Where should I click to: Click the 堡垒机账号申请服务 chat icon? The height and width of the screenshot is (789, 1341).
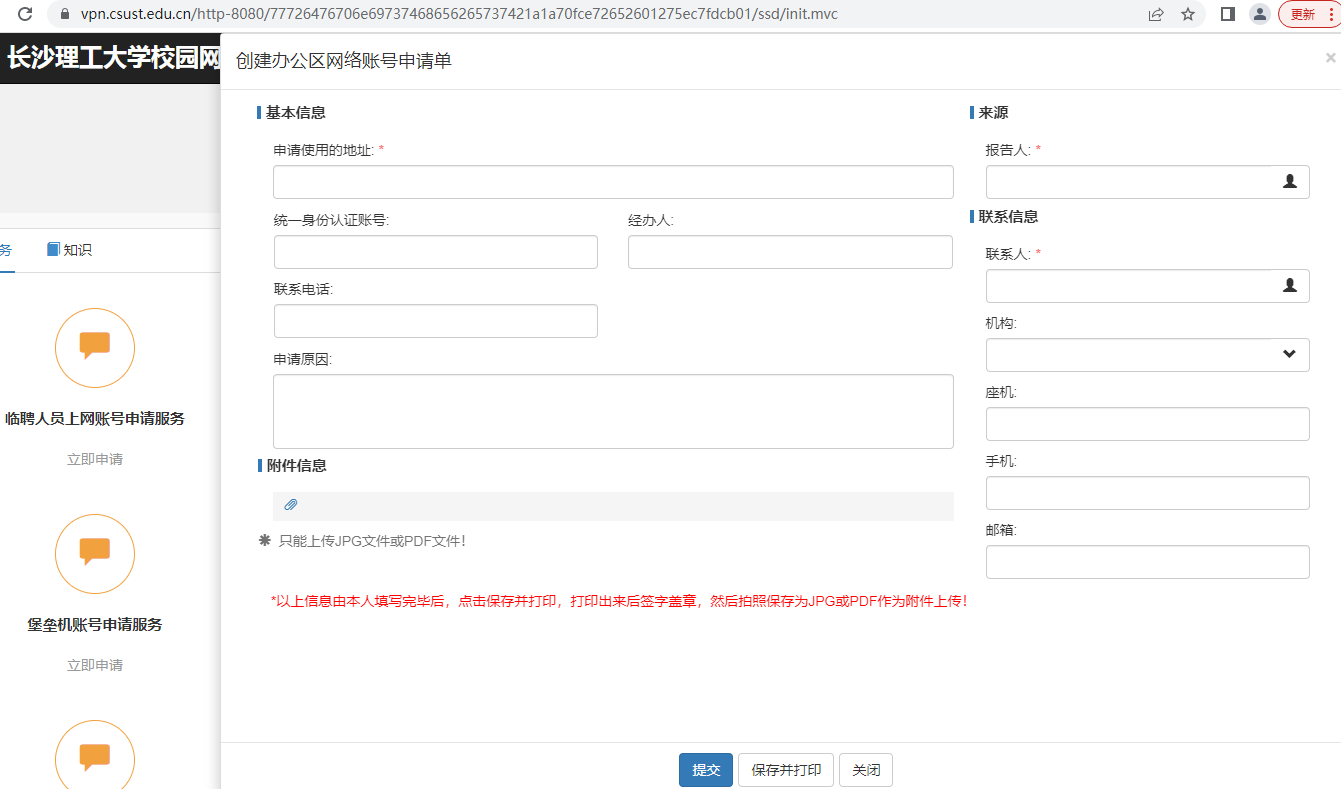click(x=94, y=553)
